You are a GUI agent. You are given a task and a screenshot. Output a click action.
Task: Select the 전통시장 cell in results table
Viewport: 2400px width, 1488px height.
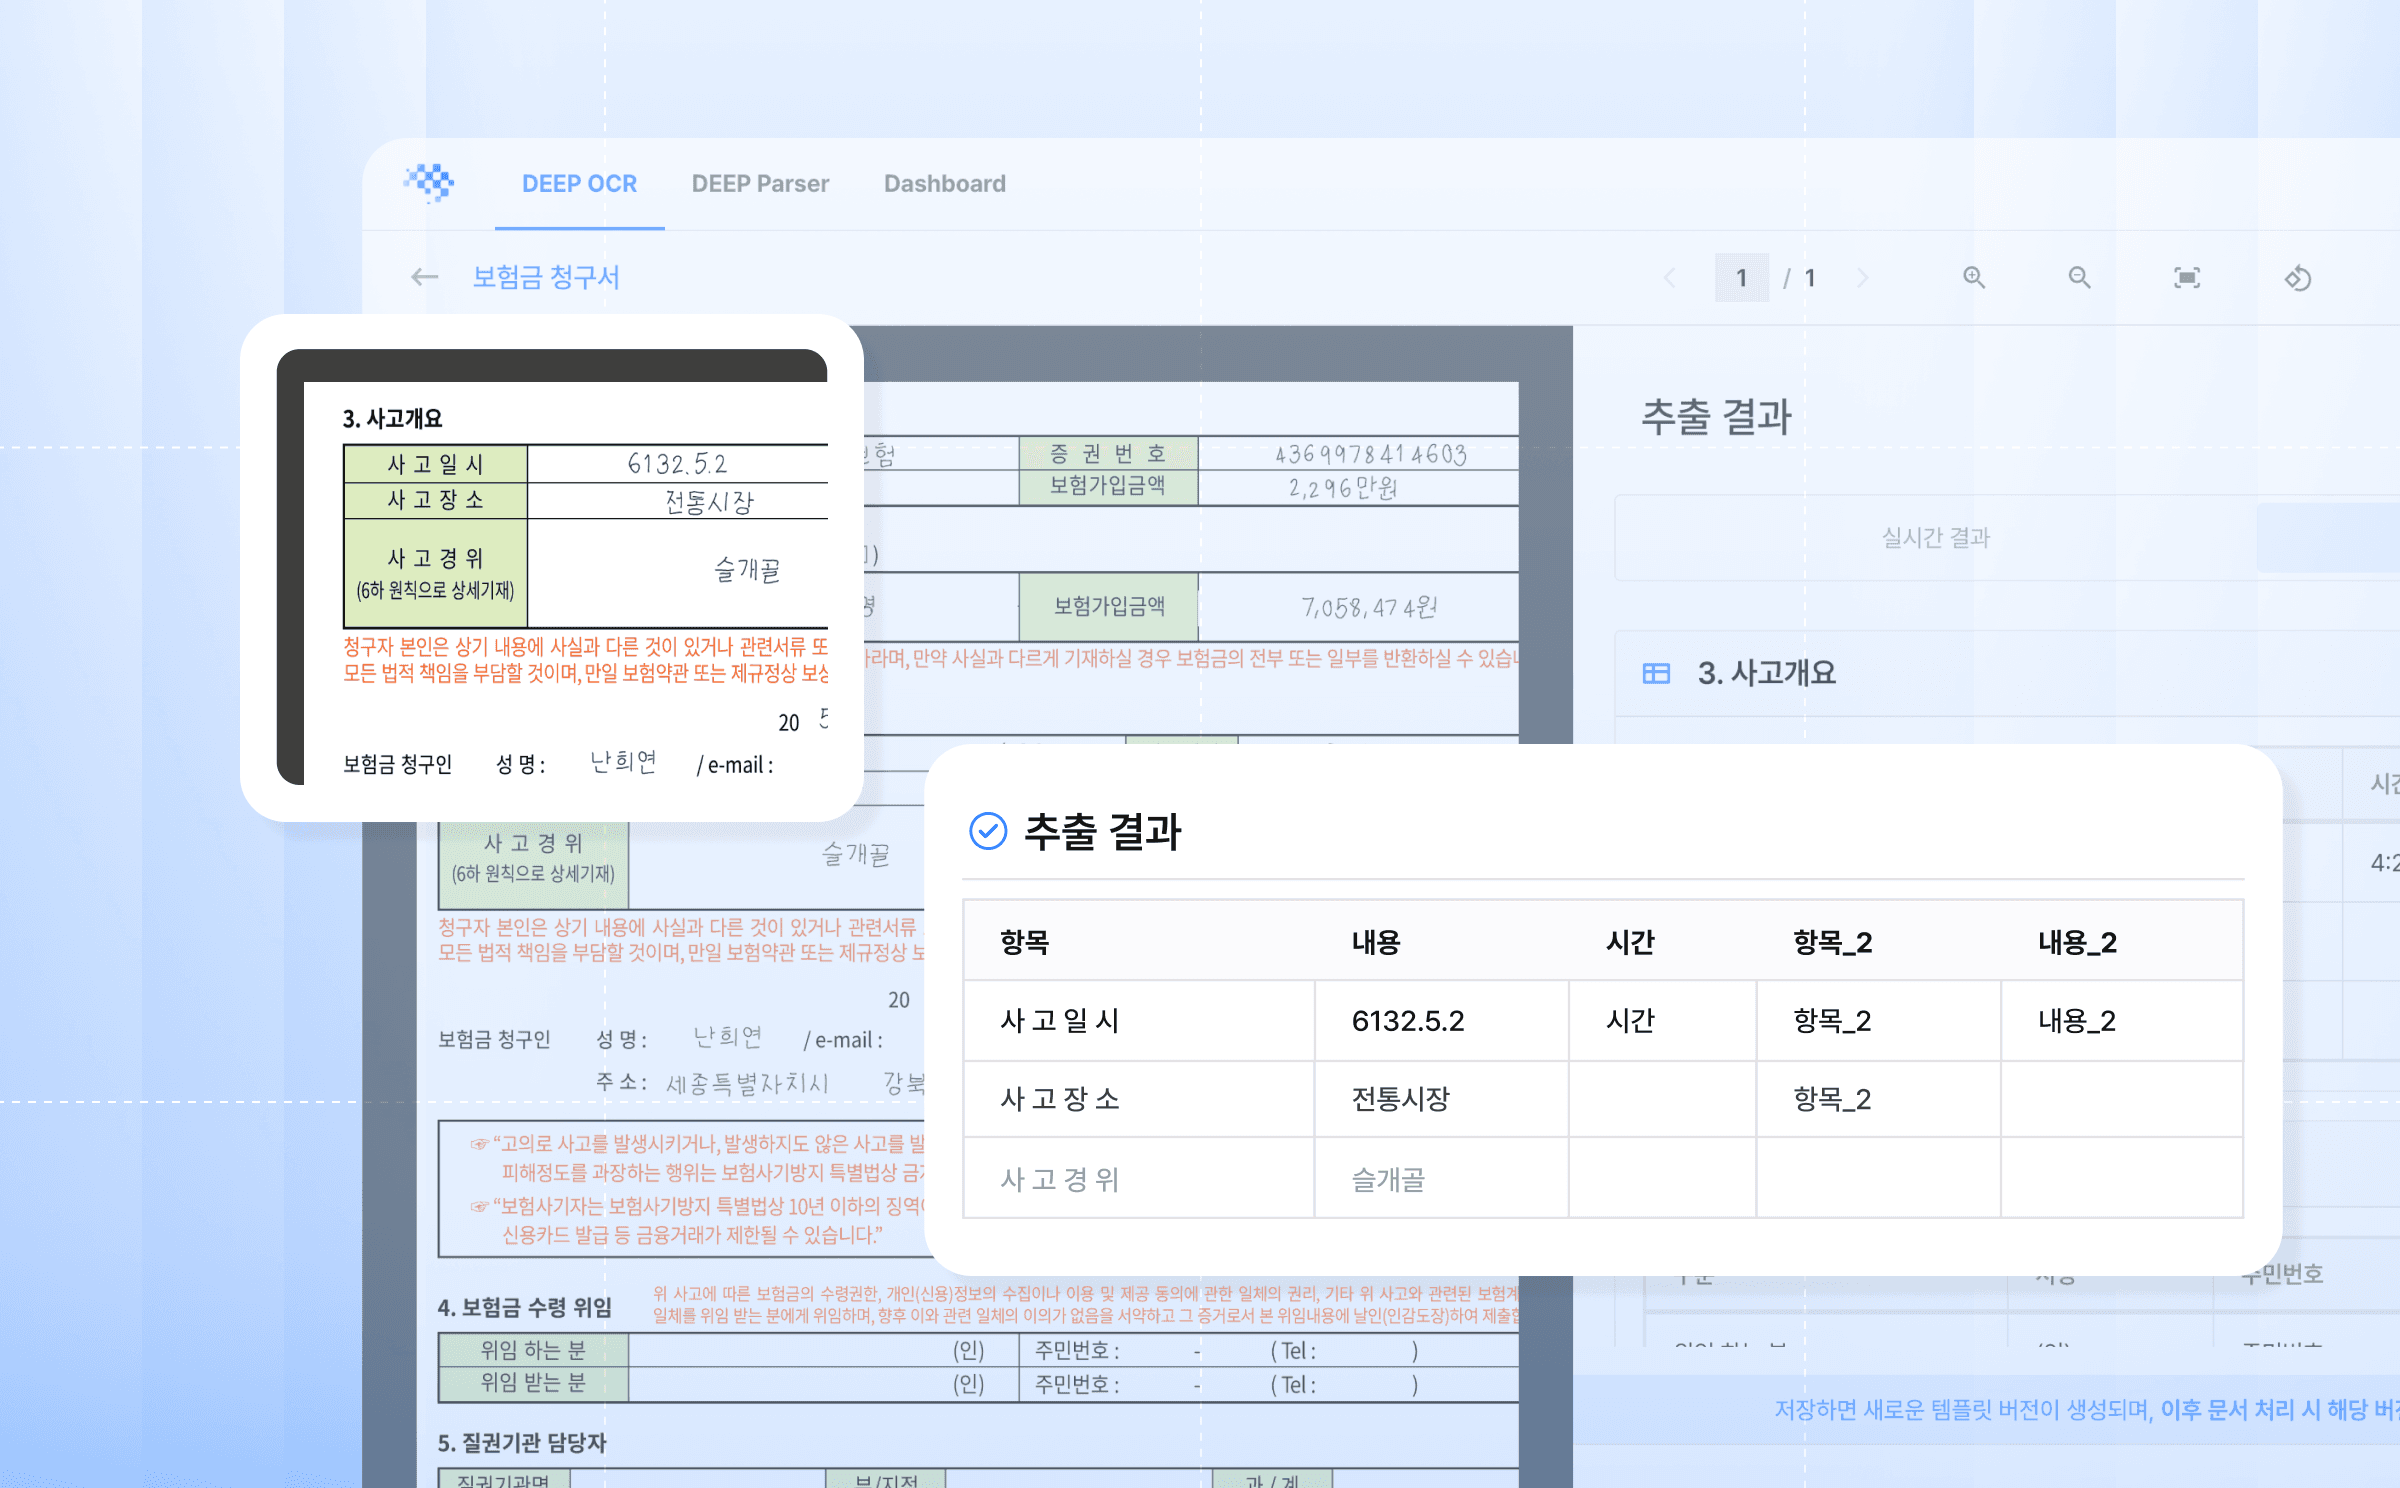[1400, 1099]
